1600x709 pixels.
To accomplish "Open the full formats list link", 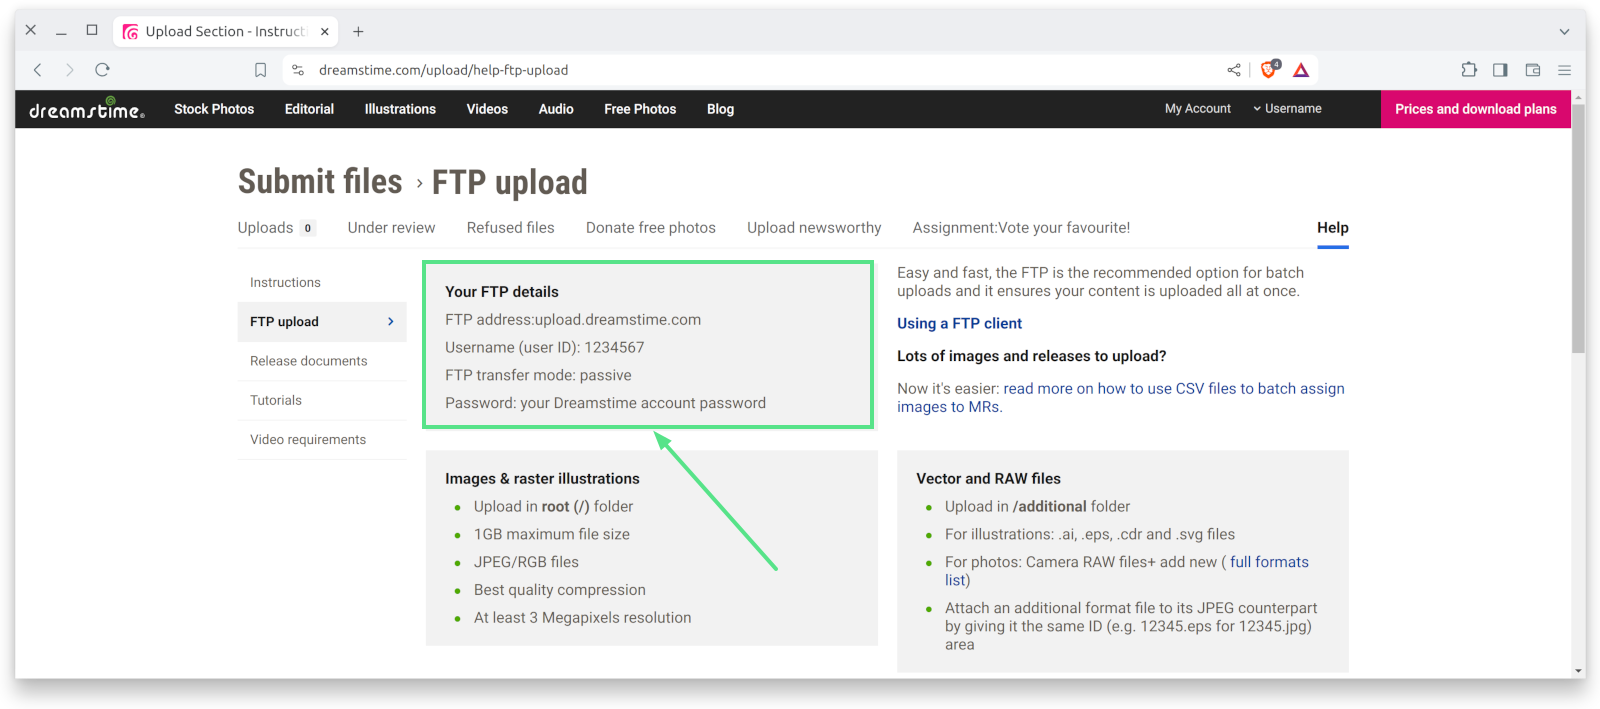I will (x=1127, y=571).
